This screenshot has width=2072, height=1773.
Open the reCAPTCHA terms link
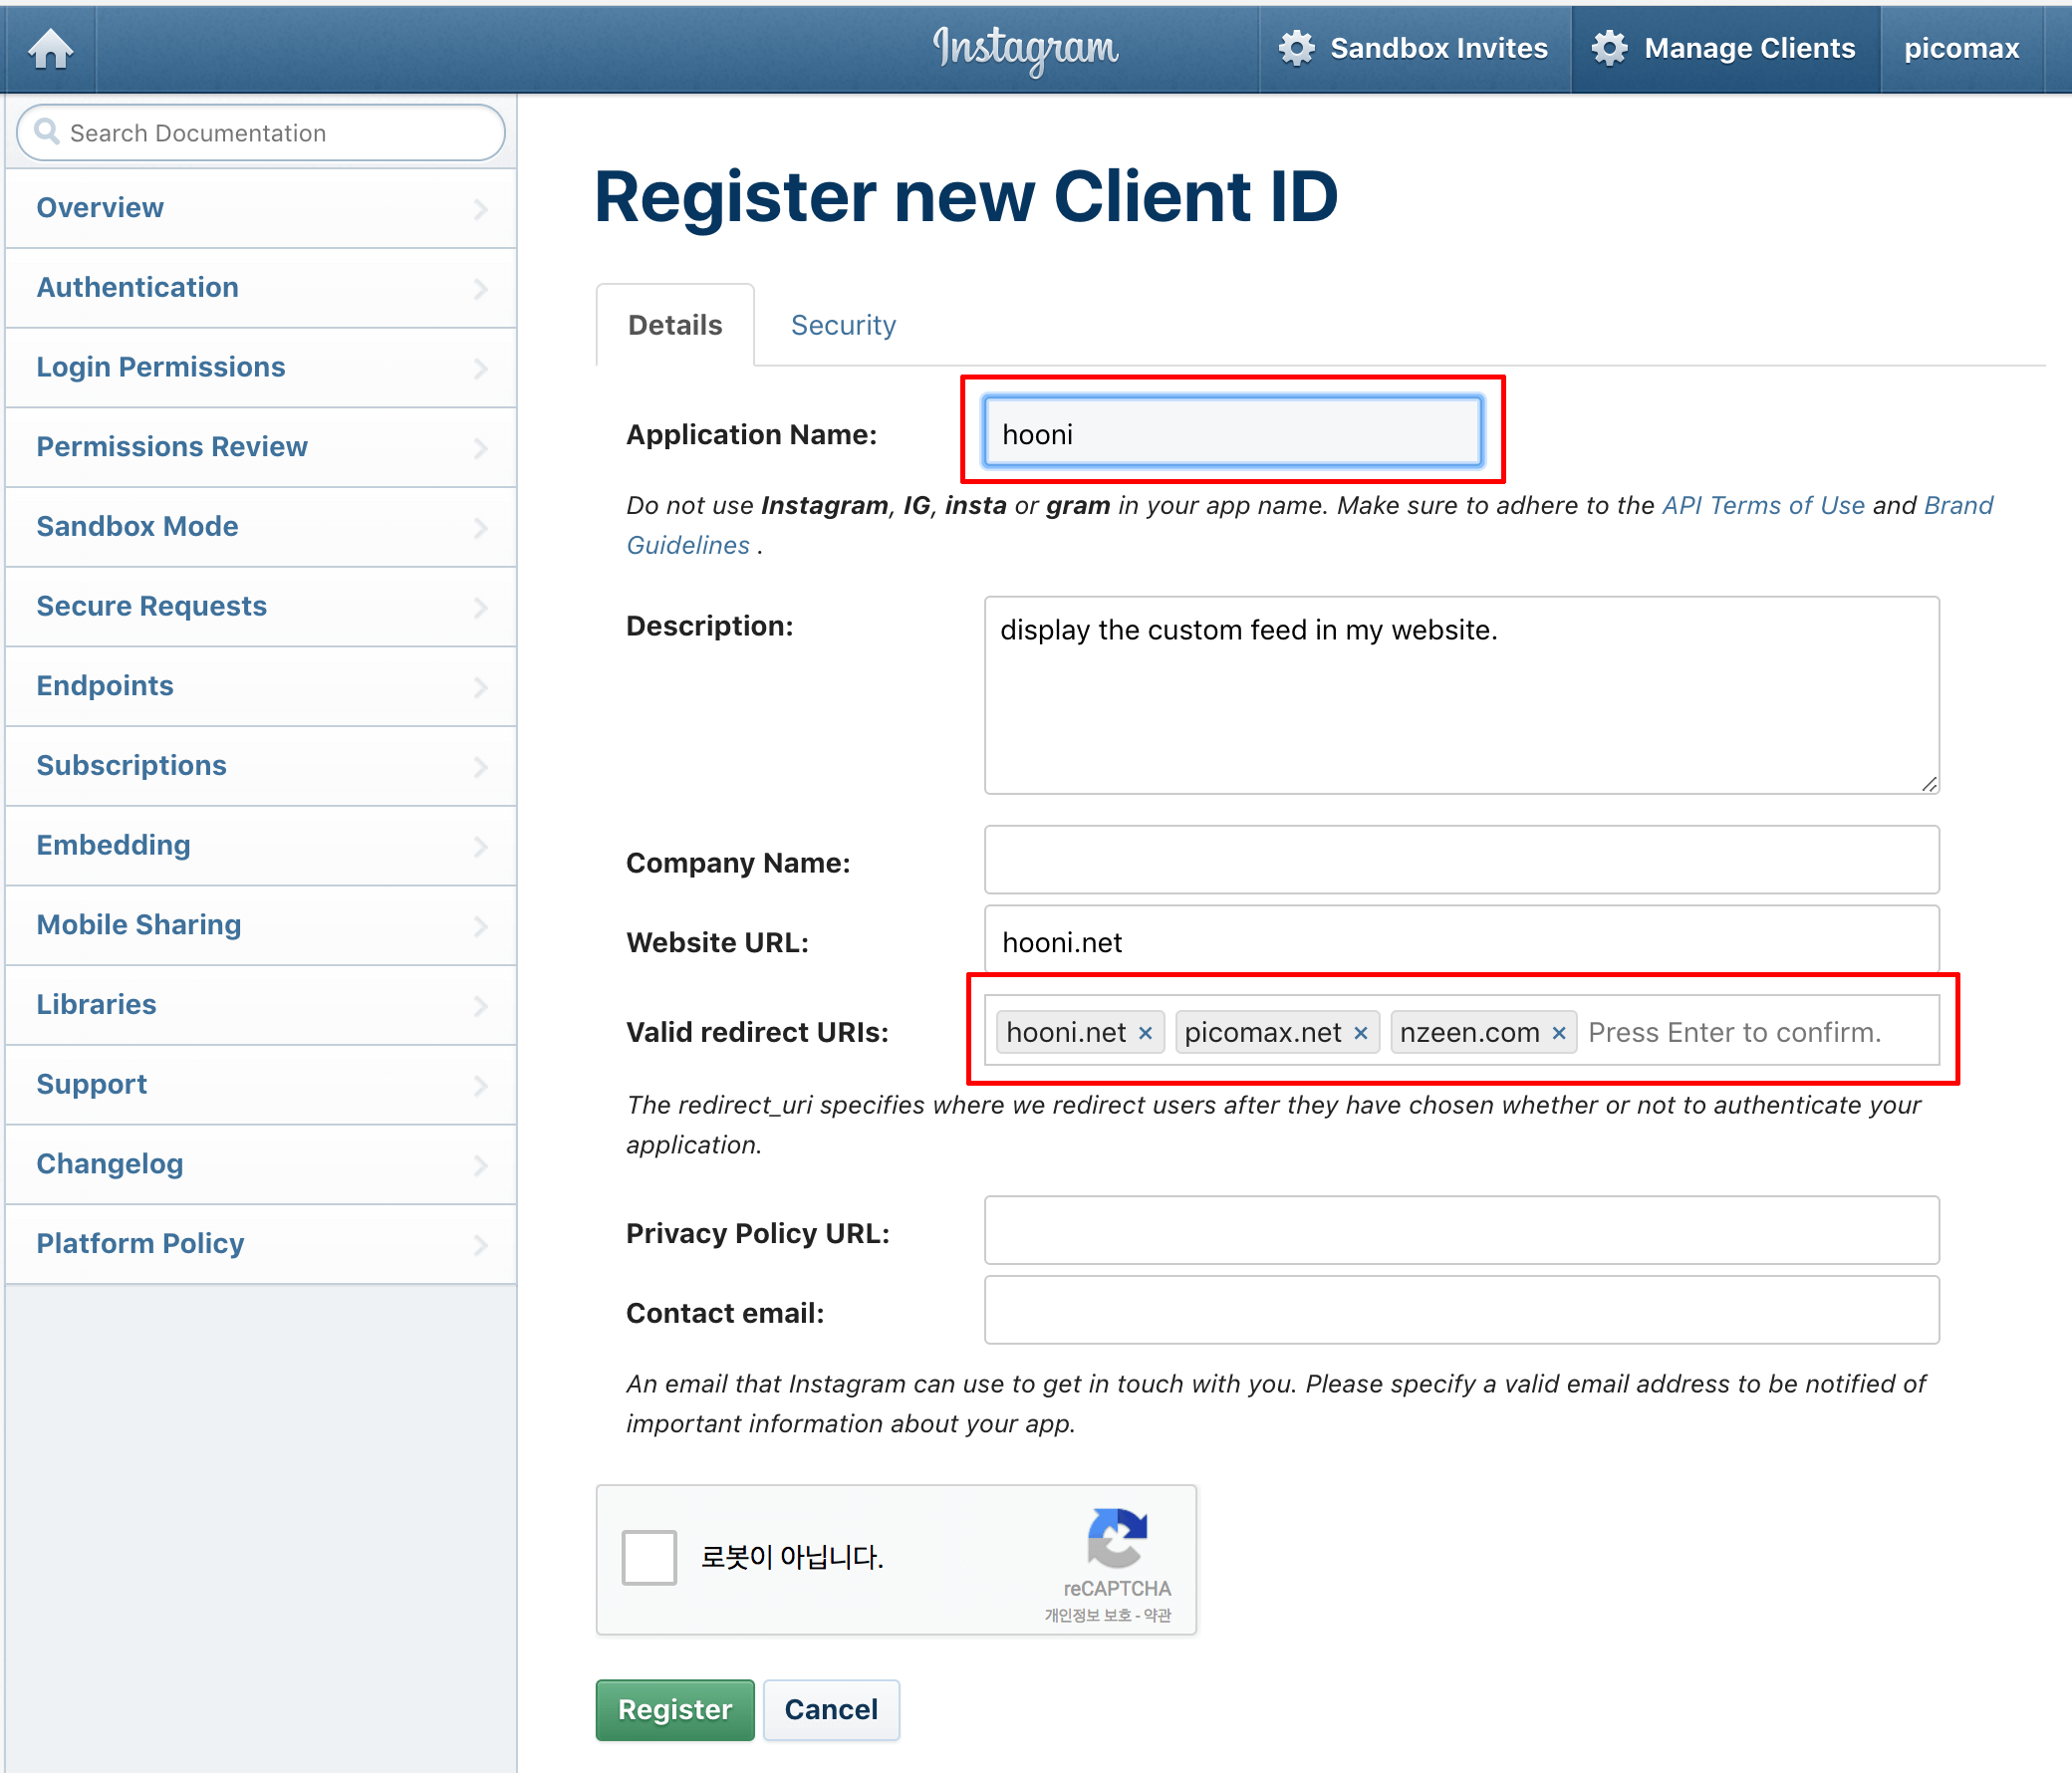[1157, 1615]
